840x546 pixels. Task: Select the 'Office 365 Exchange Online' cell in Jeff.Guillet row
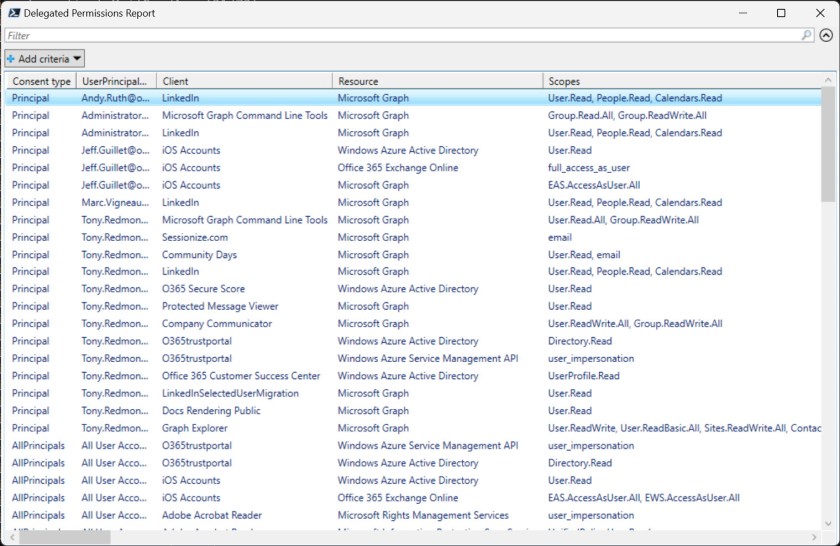point(398,168)
